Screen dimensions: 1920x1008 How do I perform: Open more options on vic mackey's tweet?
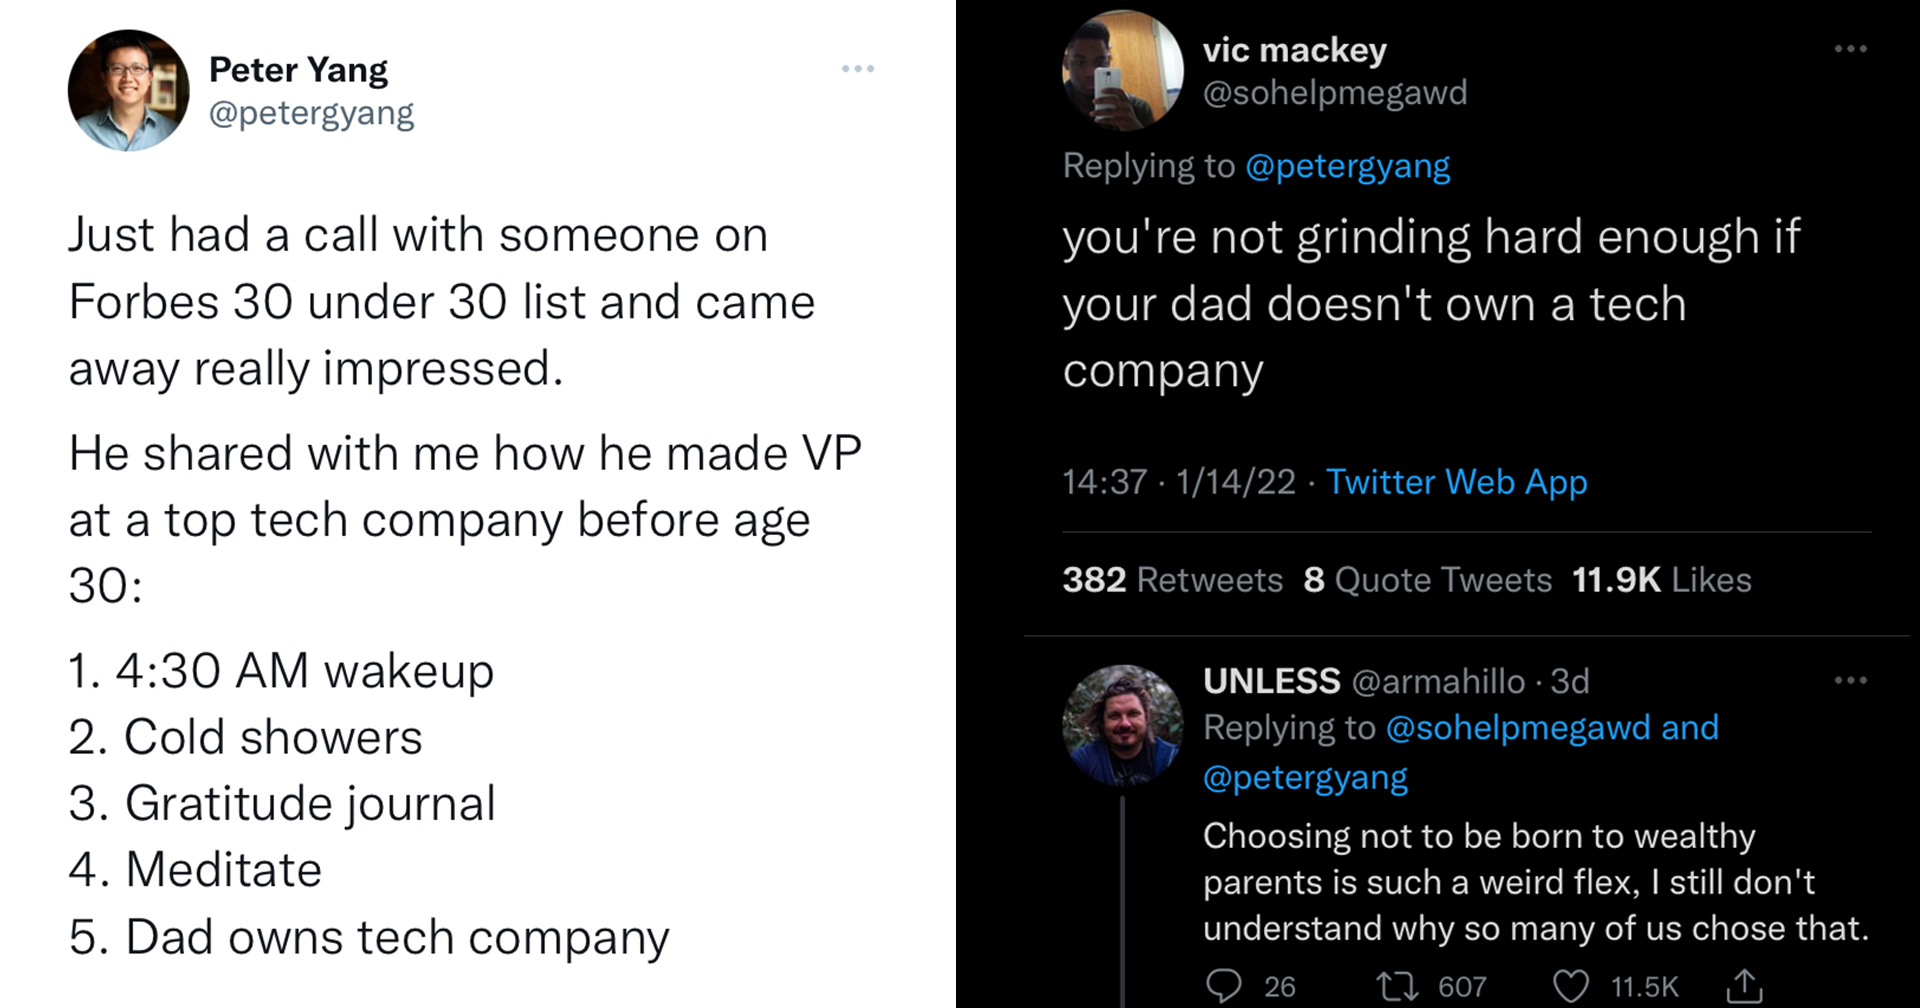pyautogui.click(x=1850, y=49)
